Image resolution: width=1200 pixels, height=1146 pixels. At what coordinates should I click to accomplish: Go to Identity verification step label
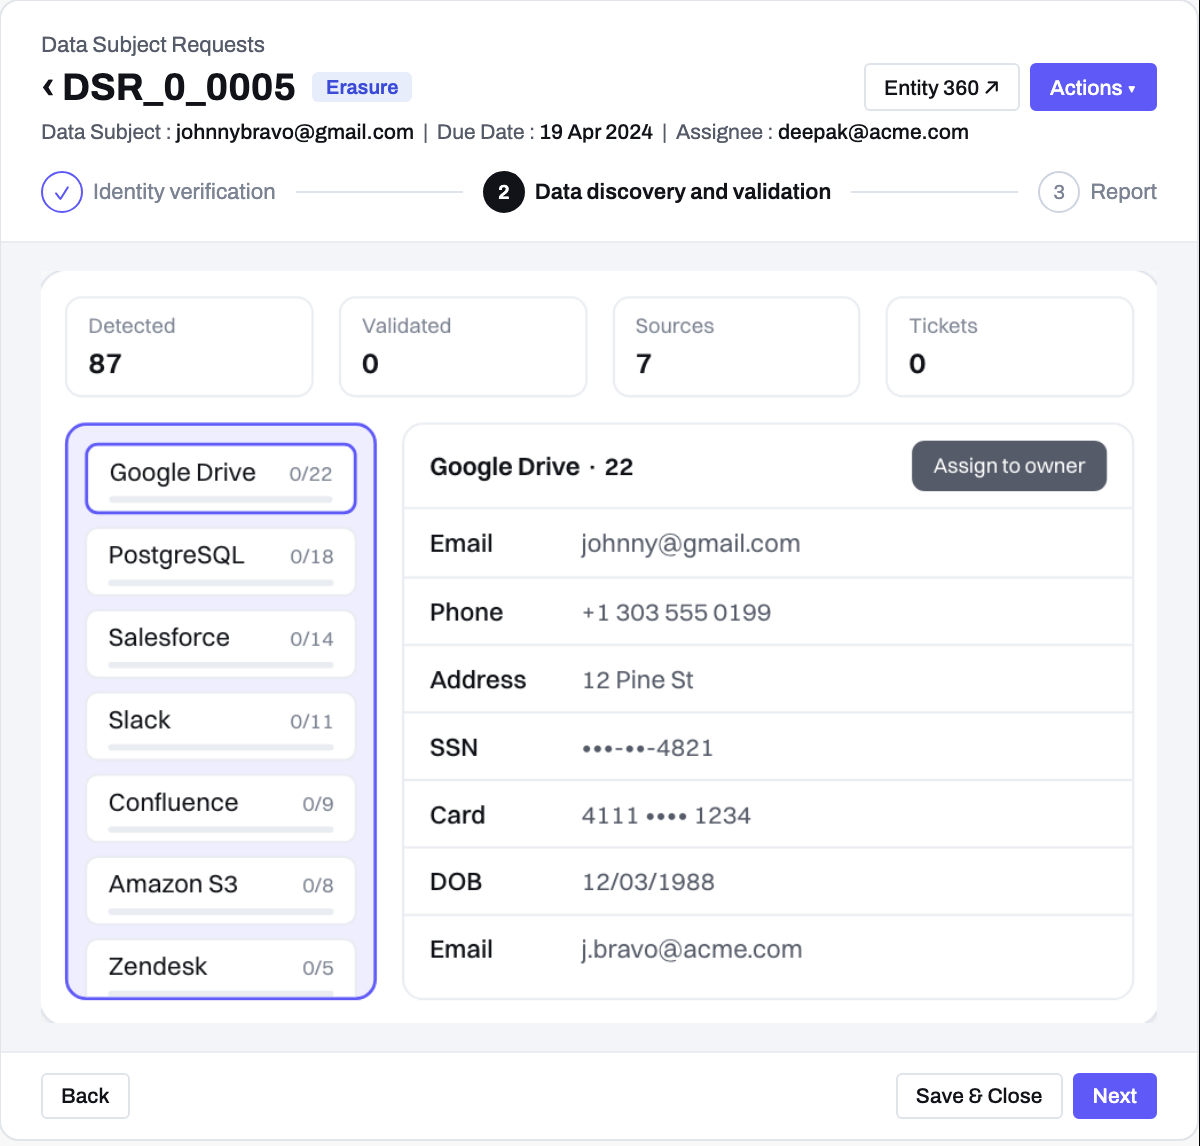(x=184, y=192)
